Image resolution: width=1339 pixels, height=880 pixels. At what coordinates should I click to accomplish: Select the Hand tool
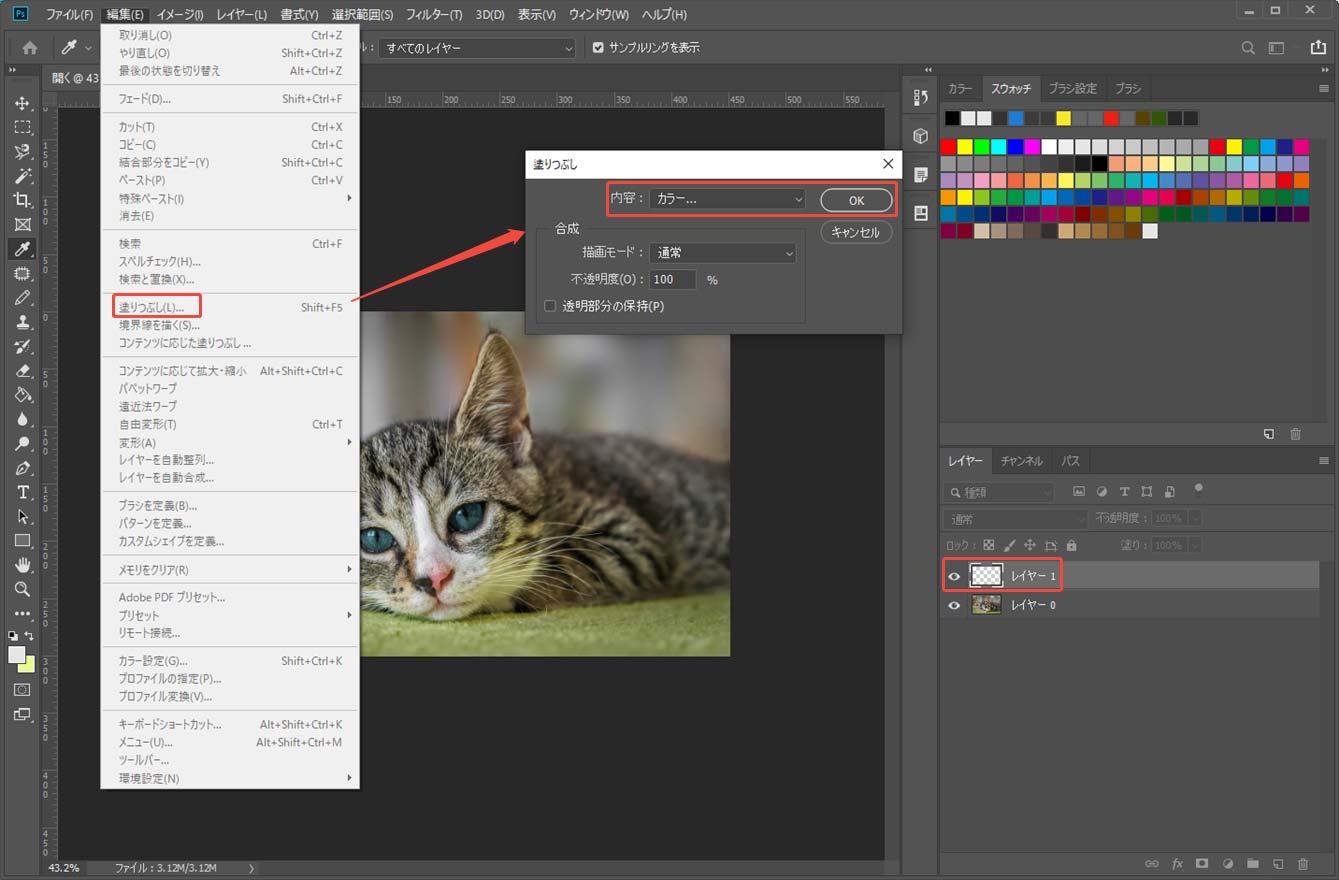pyautogui.click(x=22, y=565)
